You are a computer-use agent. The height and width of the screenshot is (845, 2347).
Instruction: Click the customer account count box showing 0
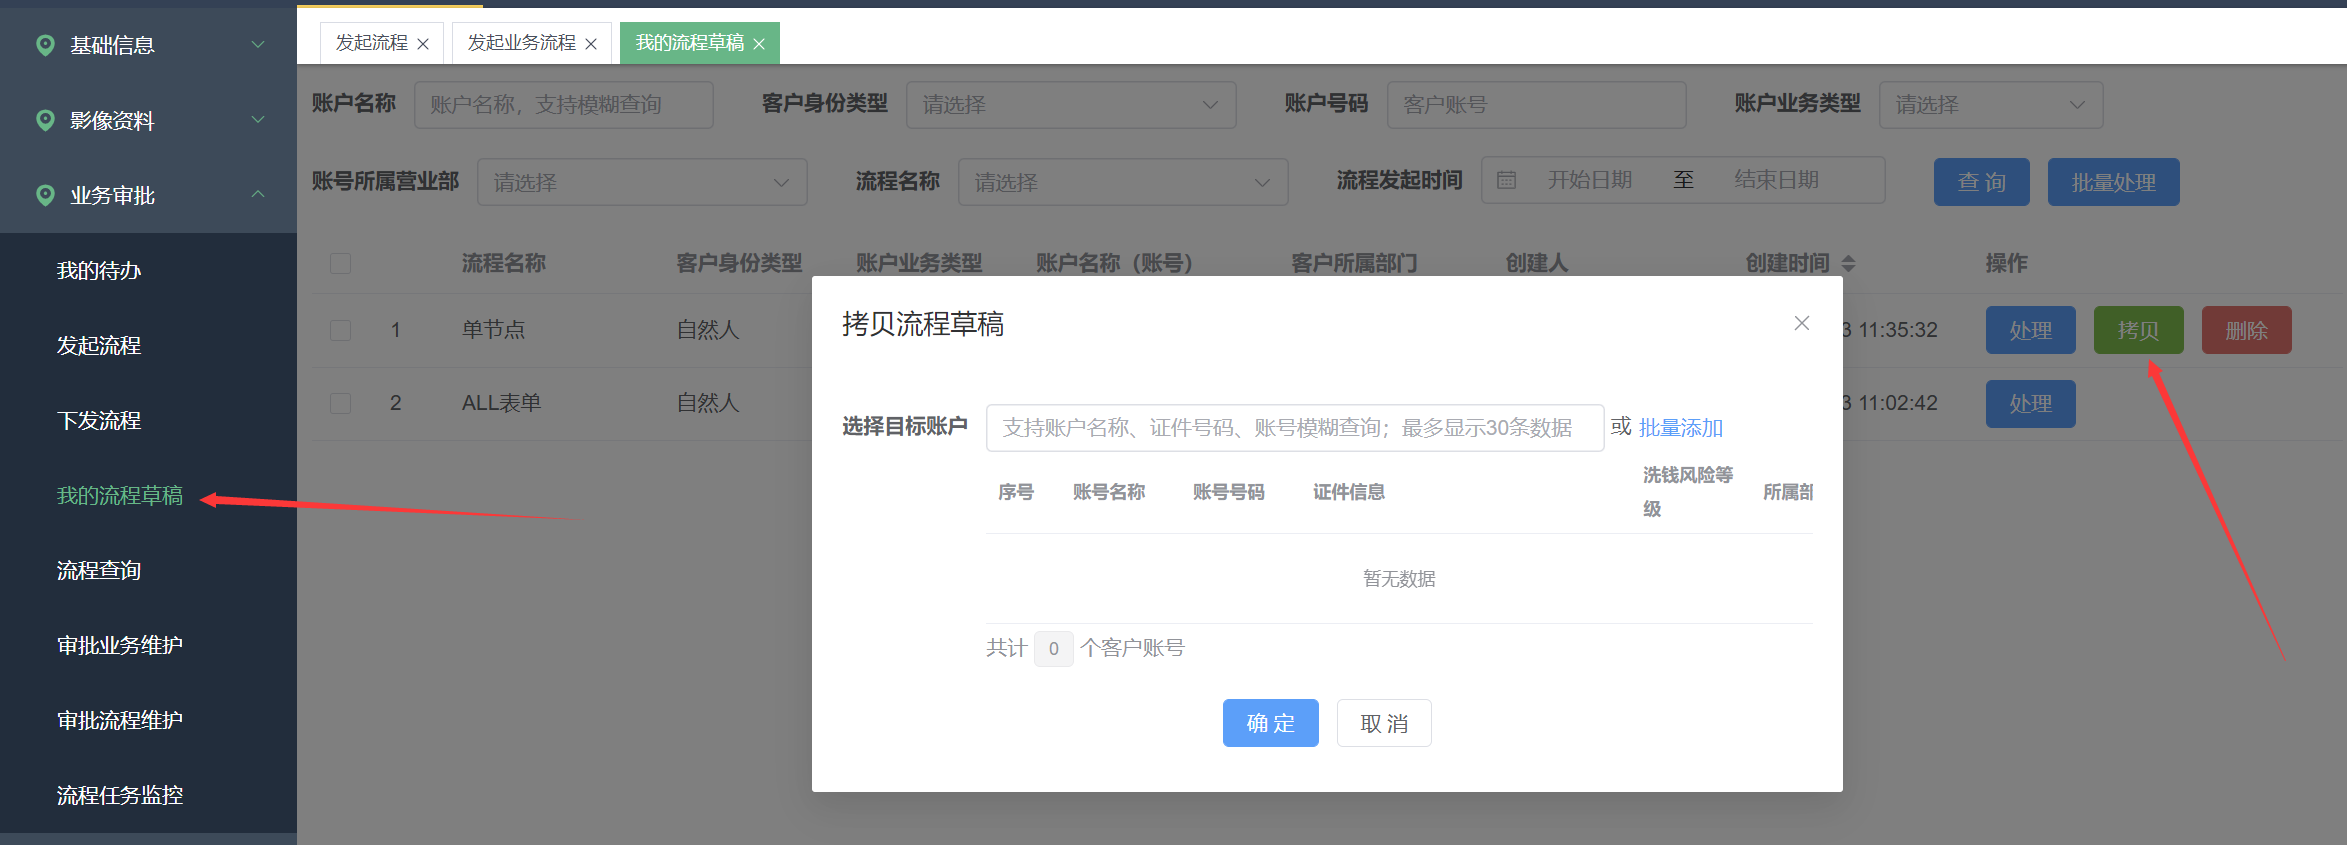point(1054,648)
